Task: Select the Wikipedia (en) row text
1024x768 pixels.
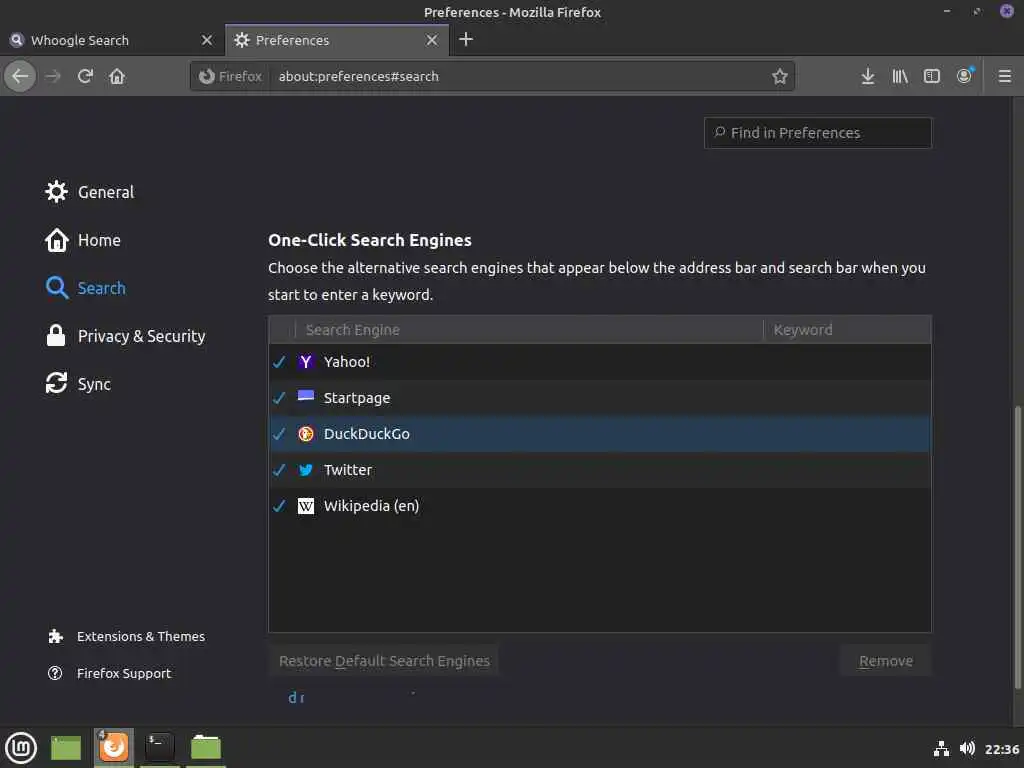Action: (x=372, y=505)
